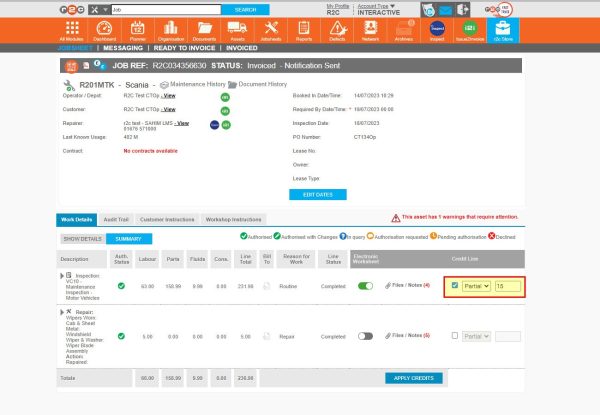The image size is (600, 415).
Task: Click the SUMMARY button
Action: pos(129,239)
